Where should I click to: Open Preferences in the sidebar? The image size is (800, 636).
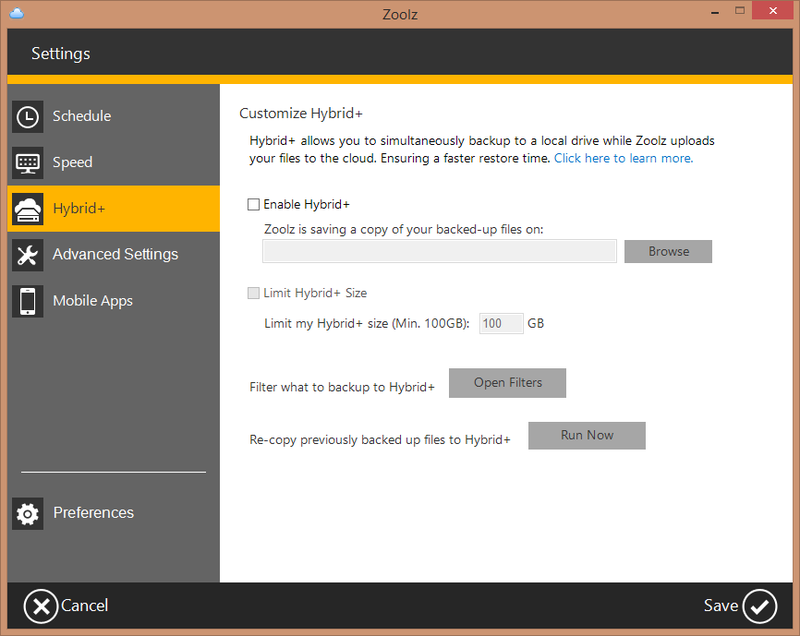[x=114, y=513]
